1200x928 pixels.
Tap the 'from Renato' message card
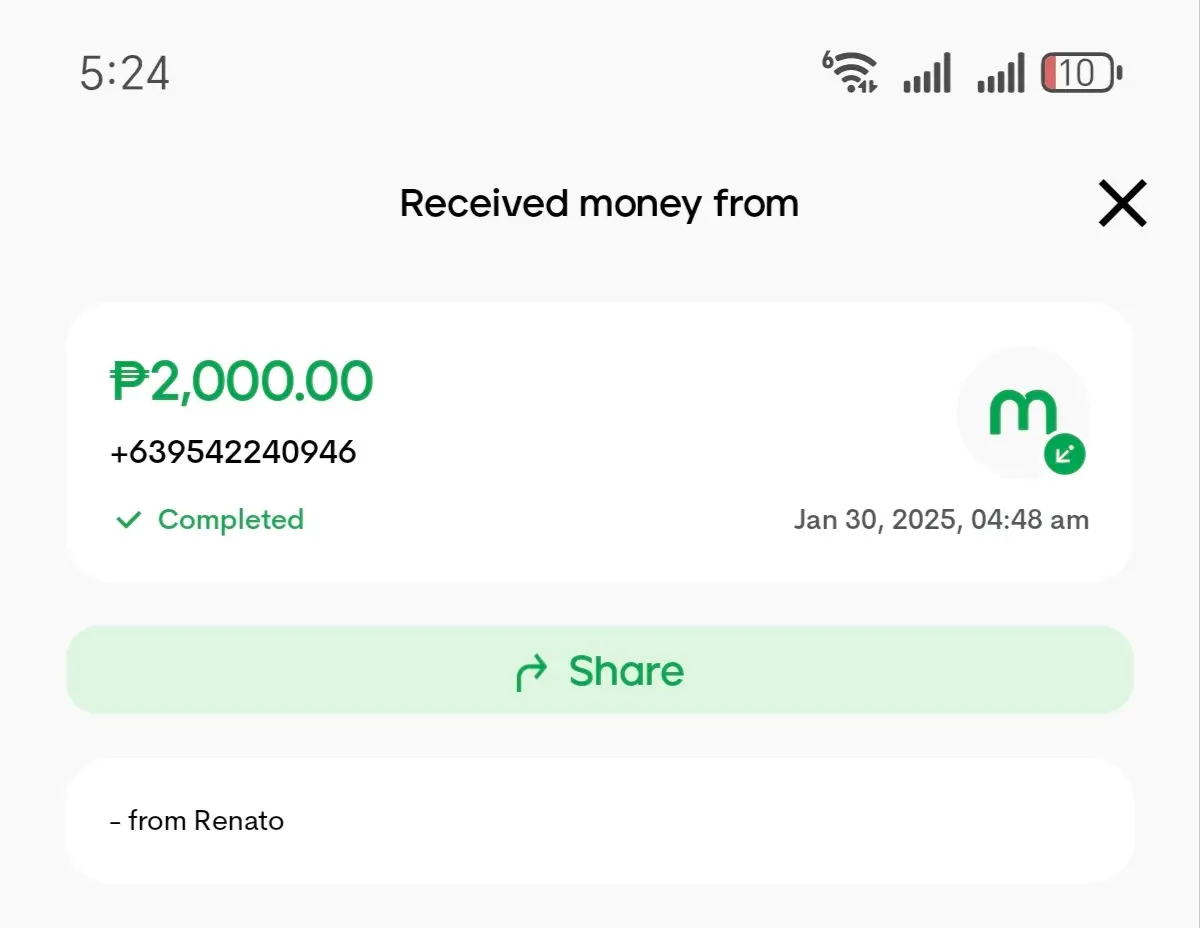point(600,821)
